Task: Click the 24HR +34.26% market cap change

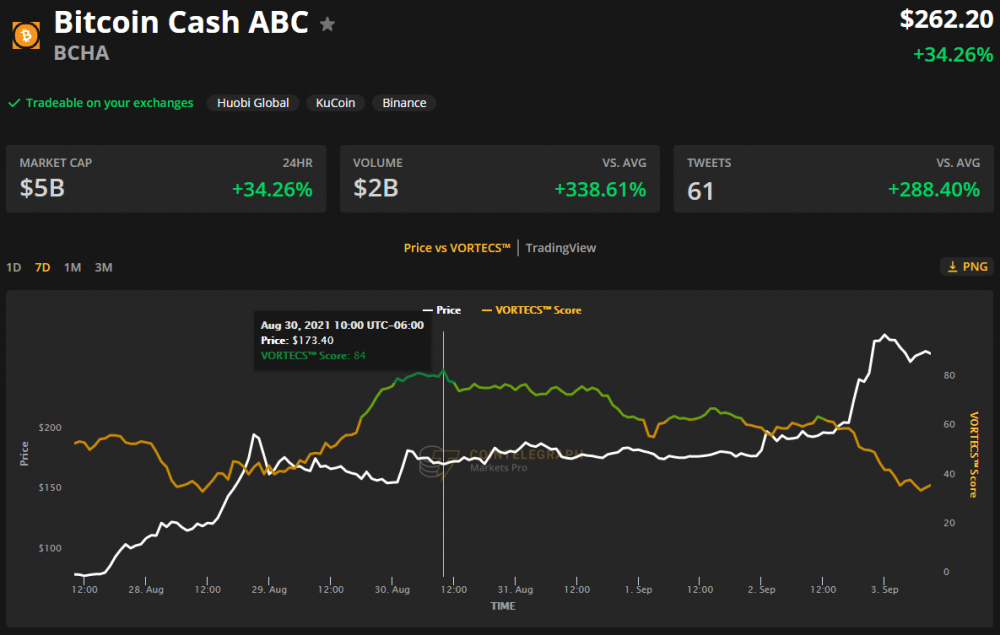Action: click(x=272, y=189)
